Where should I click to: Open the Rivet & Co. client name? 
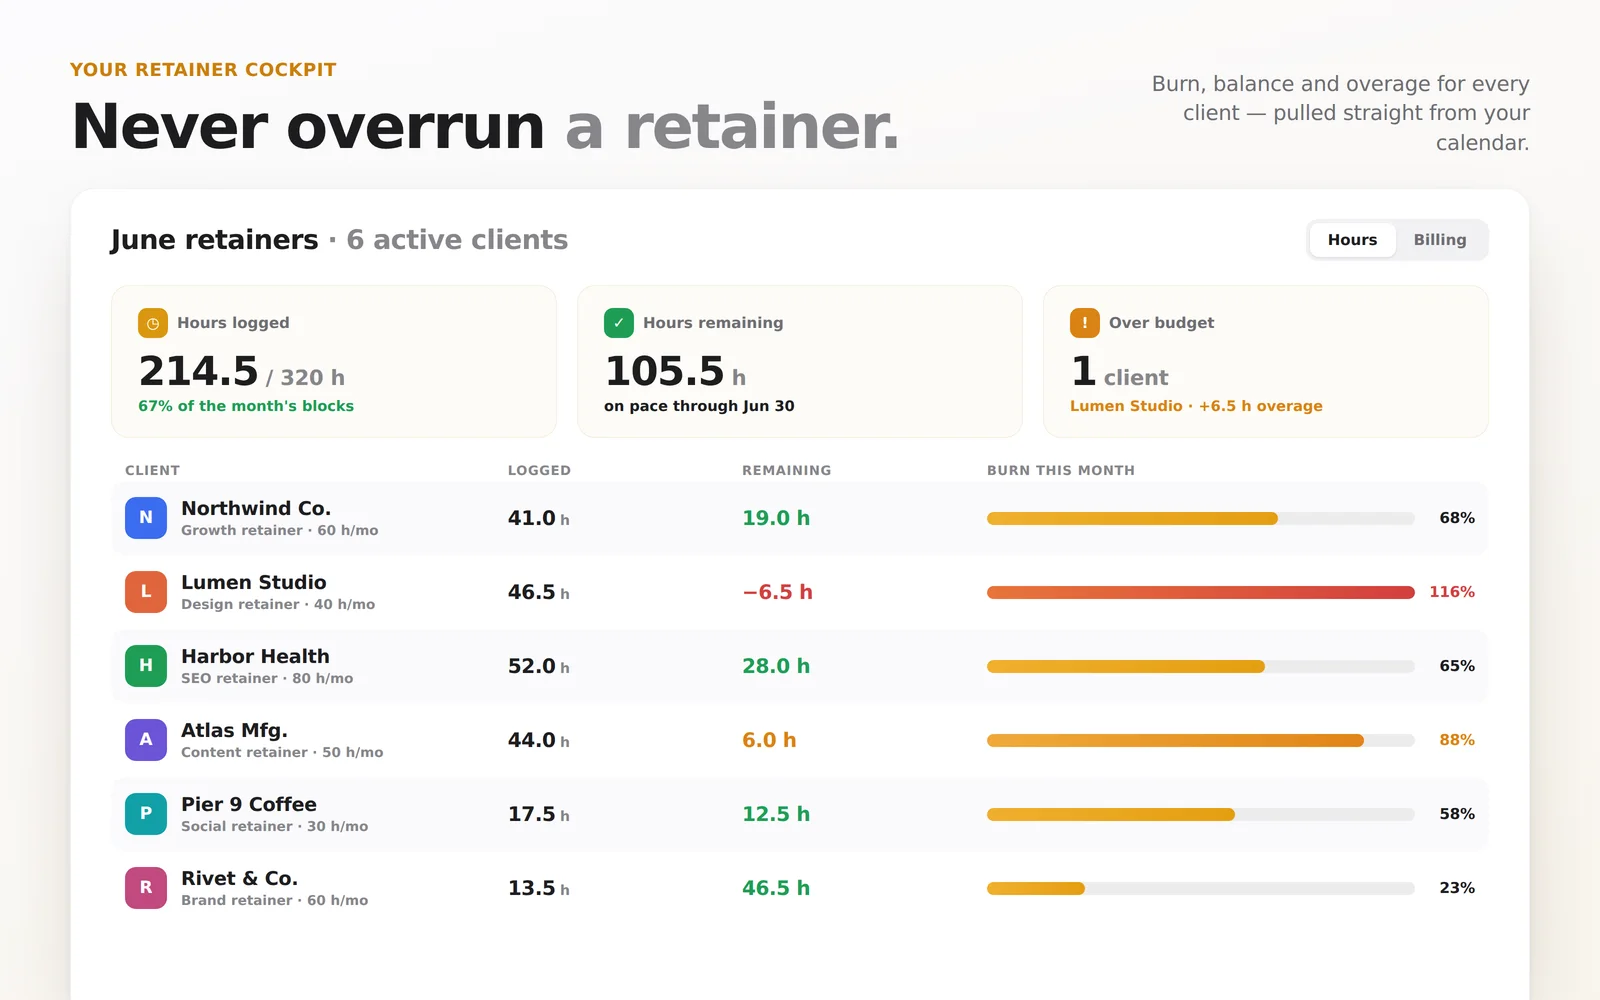click(239, 878)
